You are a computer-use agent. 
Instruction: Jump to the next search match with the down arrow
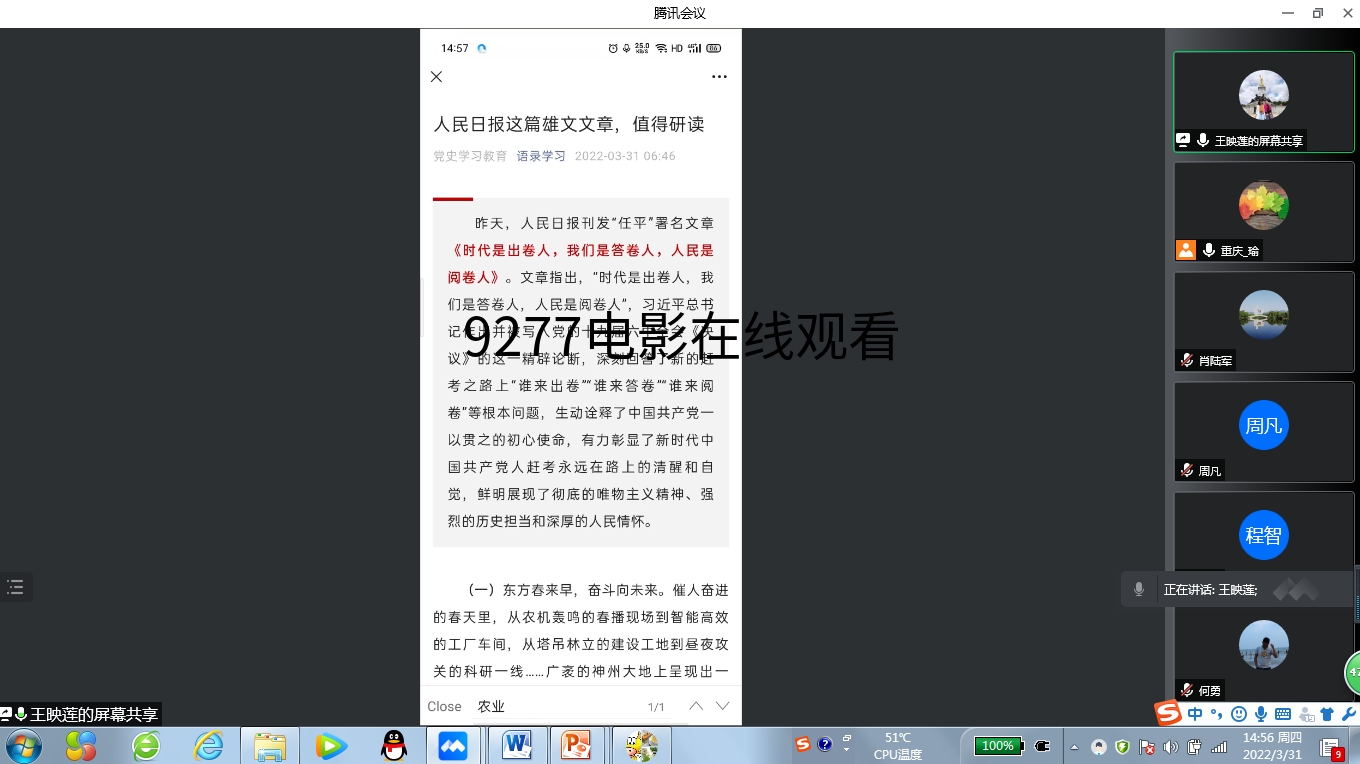click(x=723, y=706)
